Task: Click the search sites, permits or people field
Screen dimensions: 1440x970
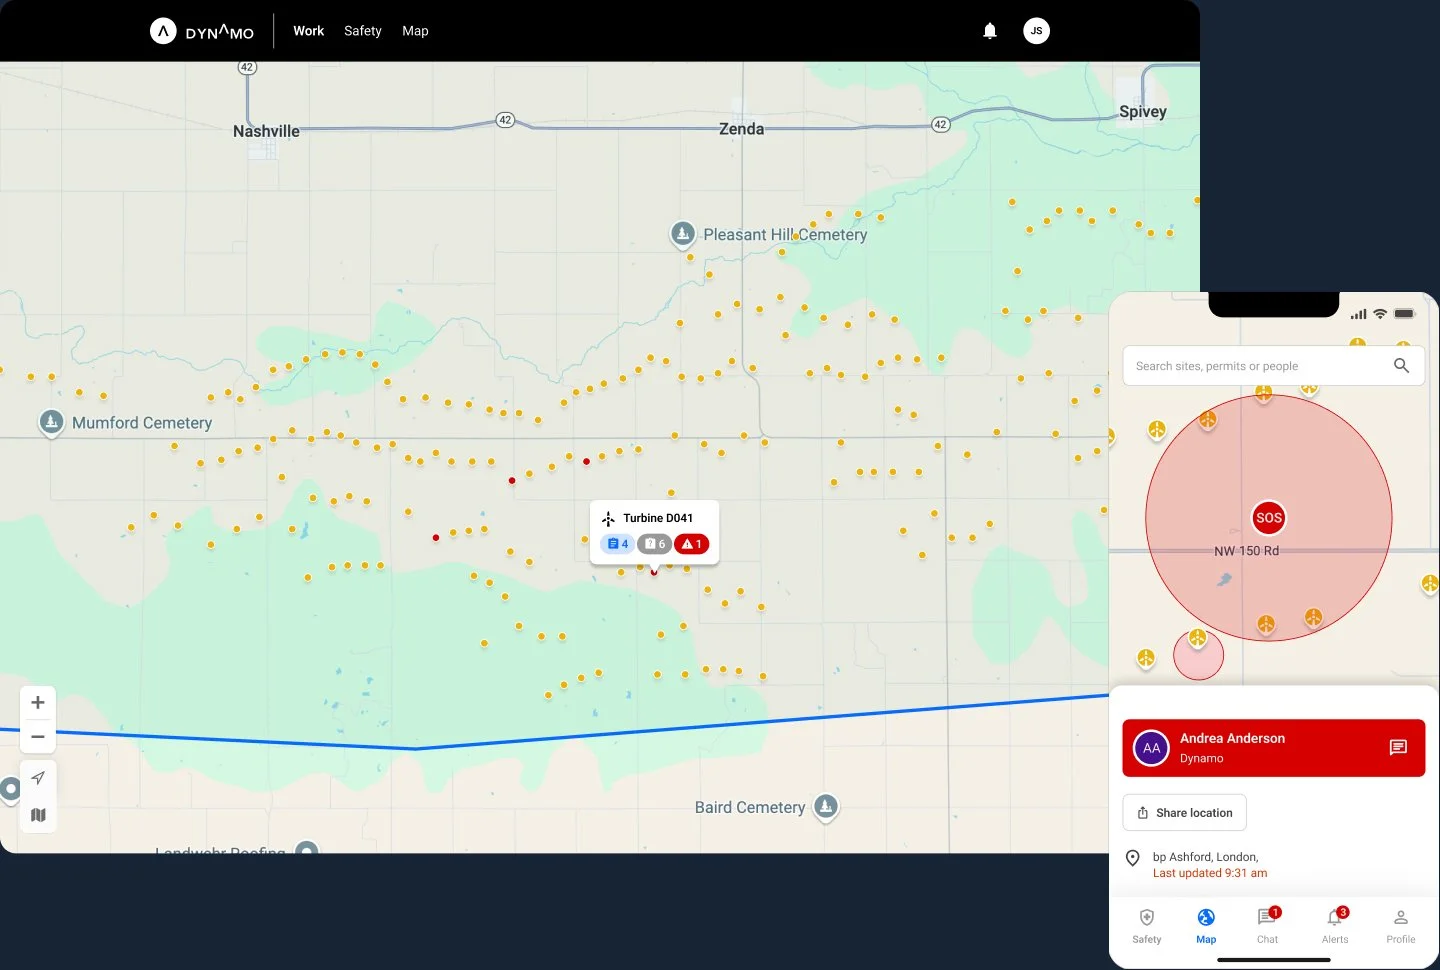Action: (x=1274, y=366)
